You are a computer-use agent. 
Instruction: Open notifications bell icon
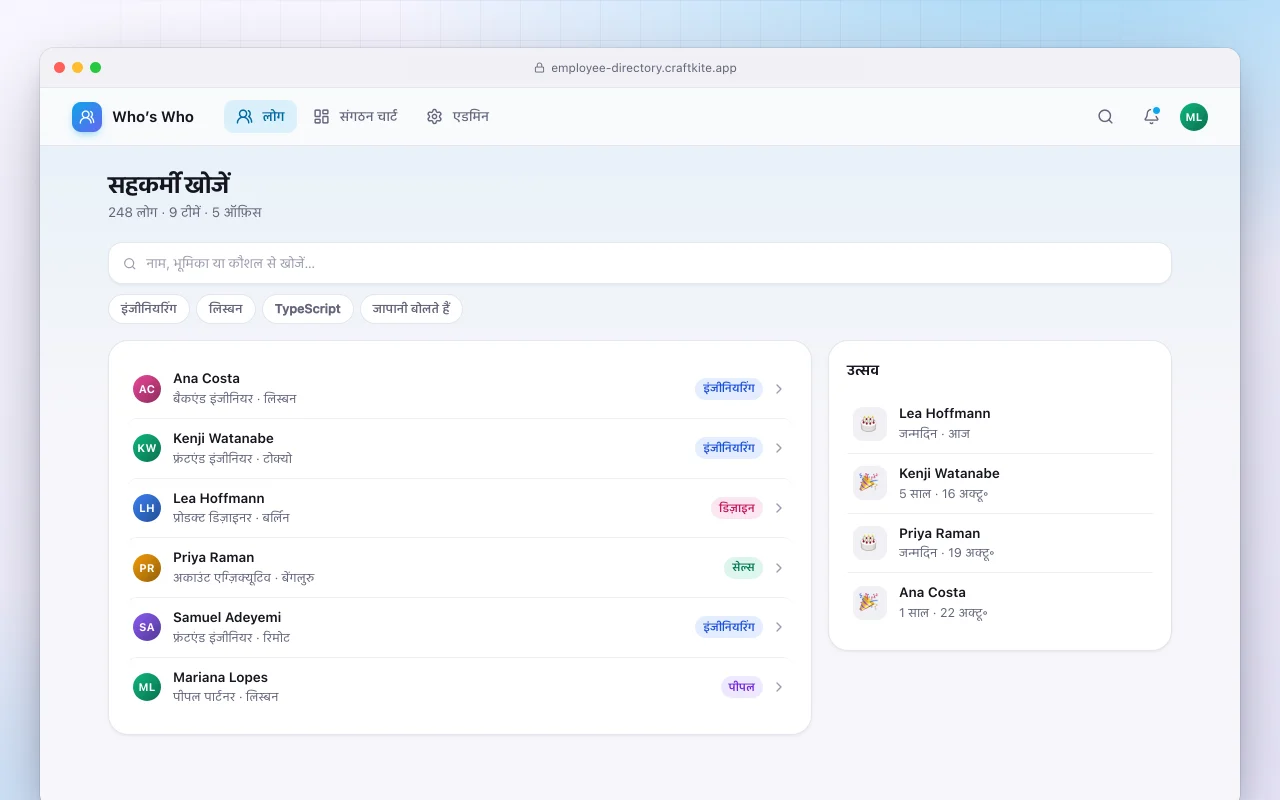point(1151,117)
